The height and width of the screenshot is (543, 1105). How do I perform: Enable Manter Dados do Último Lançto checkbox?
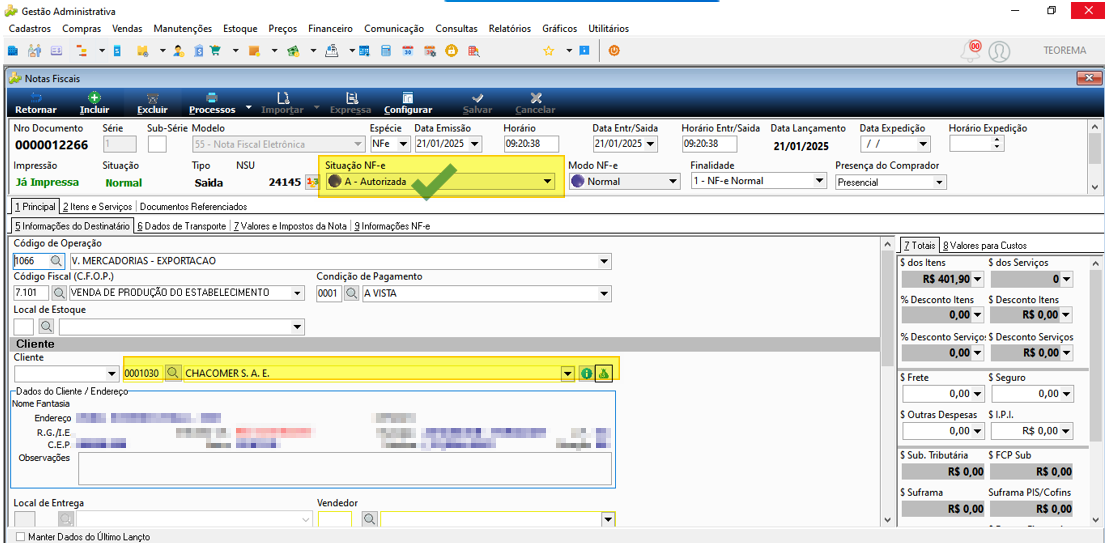pyautogui.click(x=20, y=537)
